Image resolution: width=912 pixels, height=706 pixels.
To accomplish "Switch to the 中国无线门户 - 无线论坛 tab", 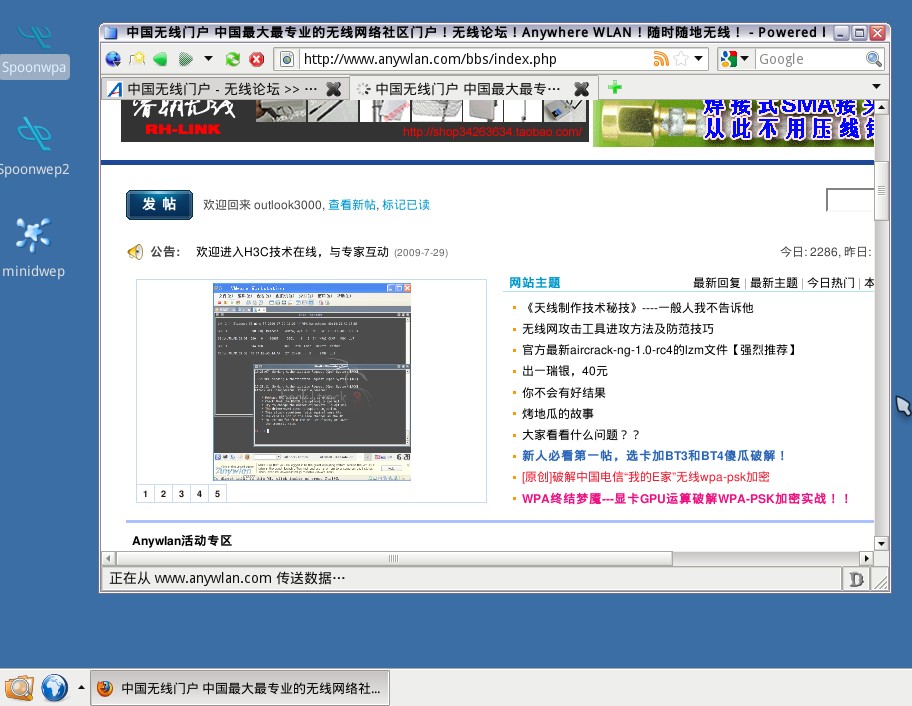I will [x=222, y=89].
